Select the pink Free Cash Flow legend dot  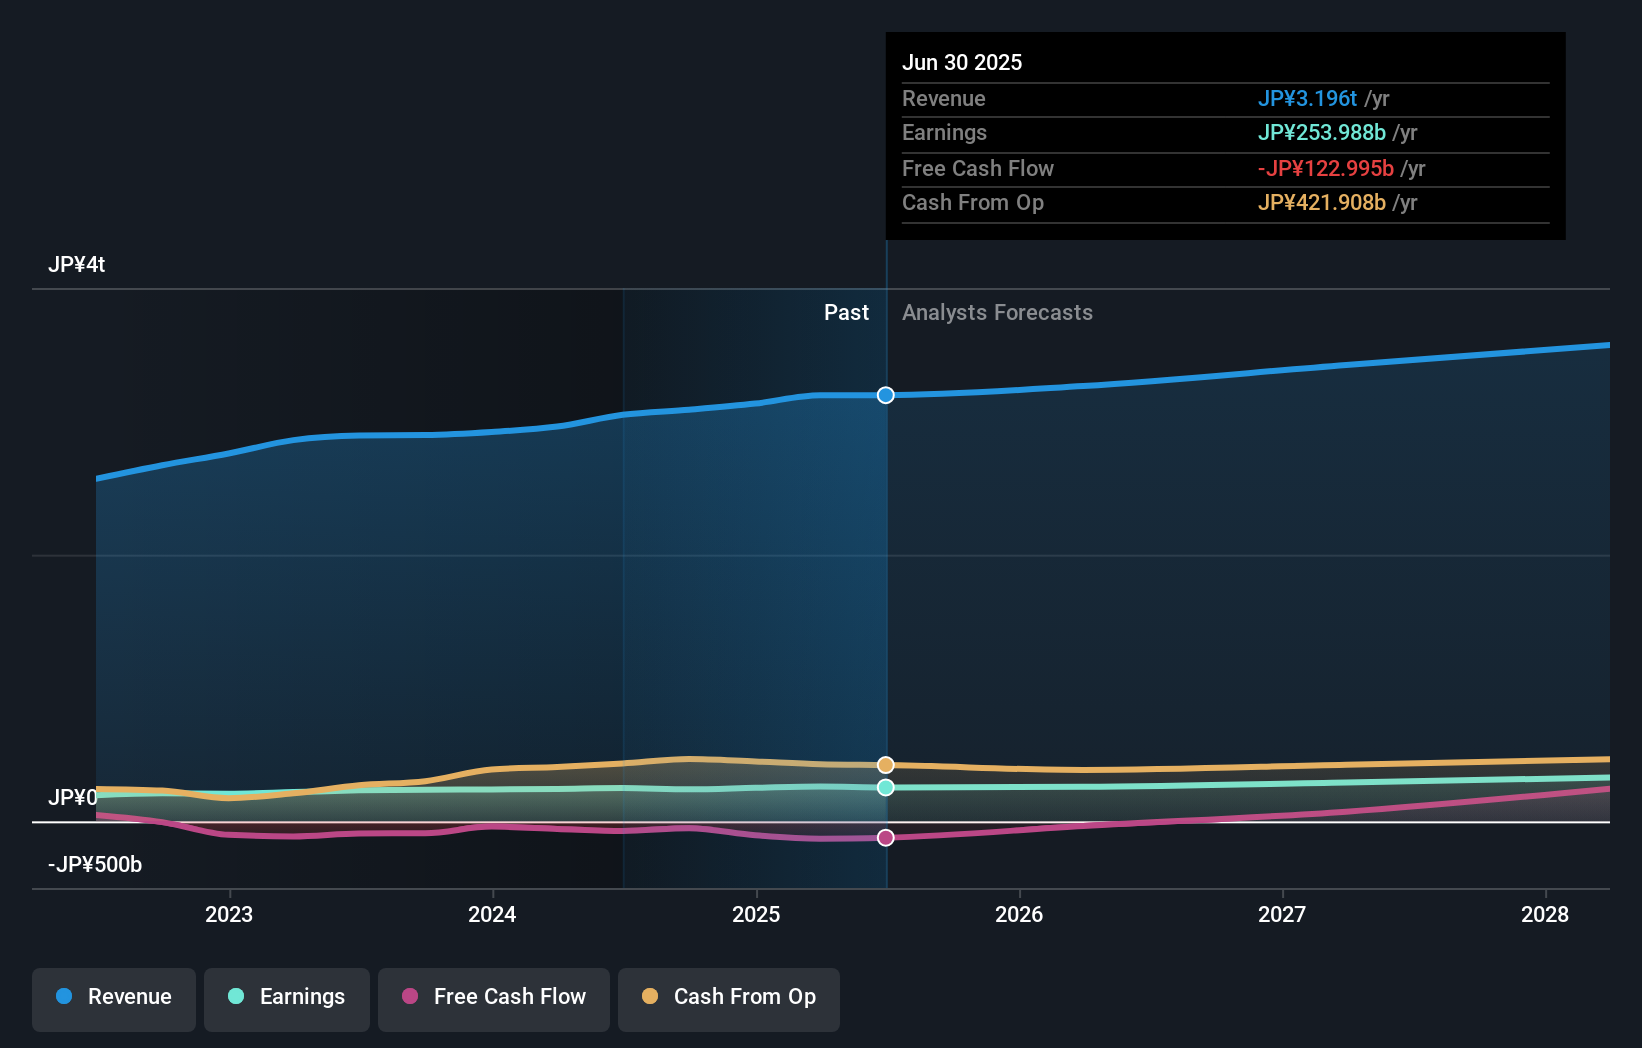(x=409, y=997)
